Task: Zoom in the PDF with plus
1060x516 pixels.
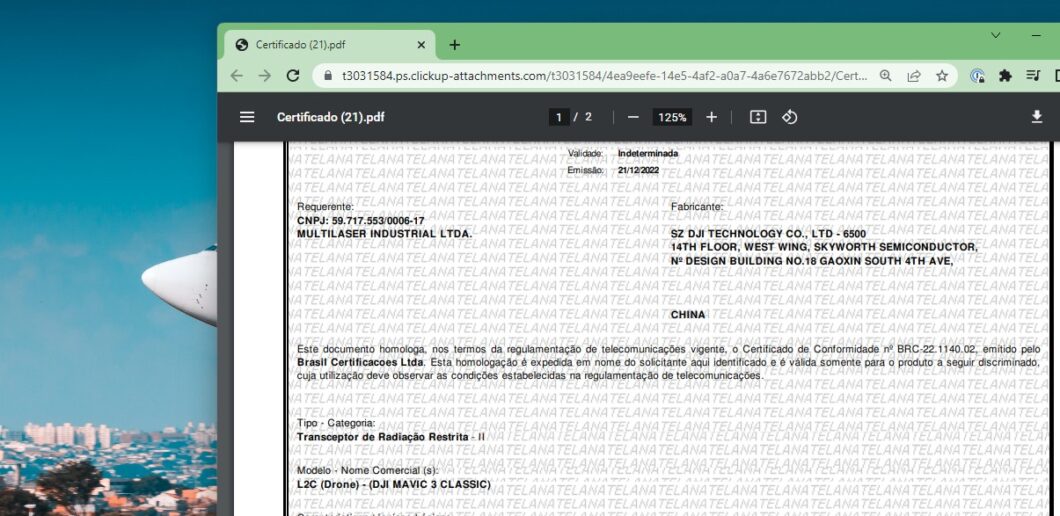Action: (x=711, y=117)
